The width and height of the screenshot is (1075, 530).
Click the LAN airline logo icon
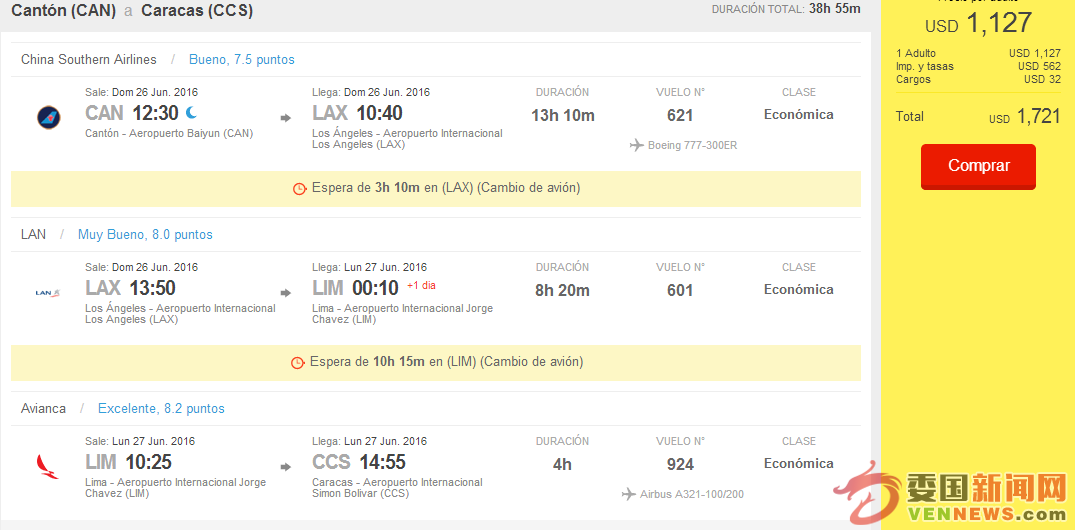(48, 293)
